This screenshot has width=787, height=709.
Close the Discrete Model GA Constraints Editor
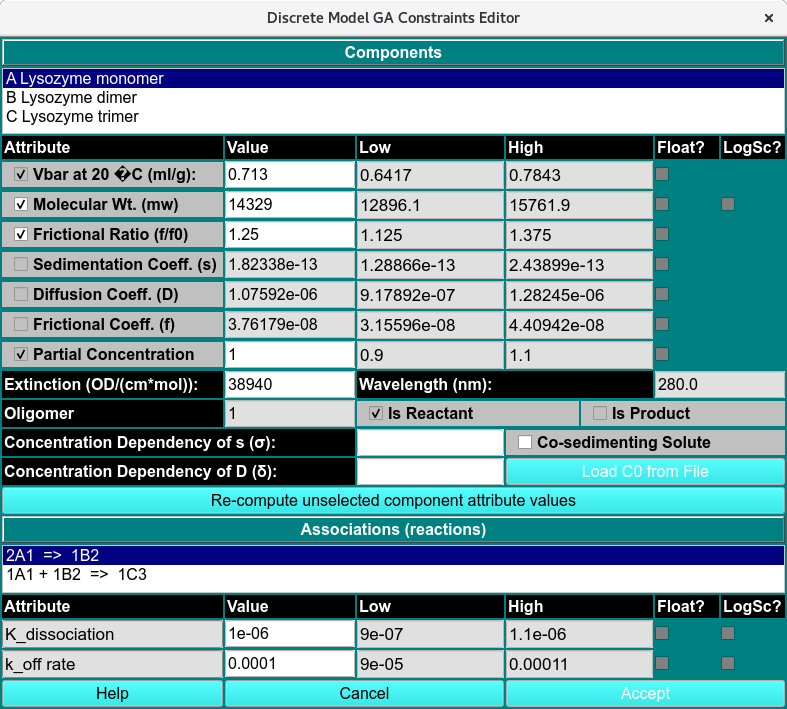768,18
